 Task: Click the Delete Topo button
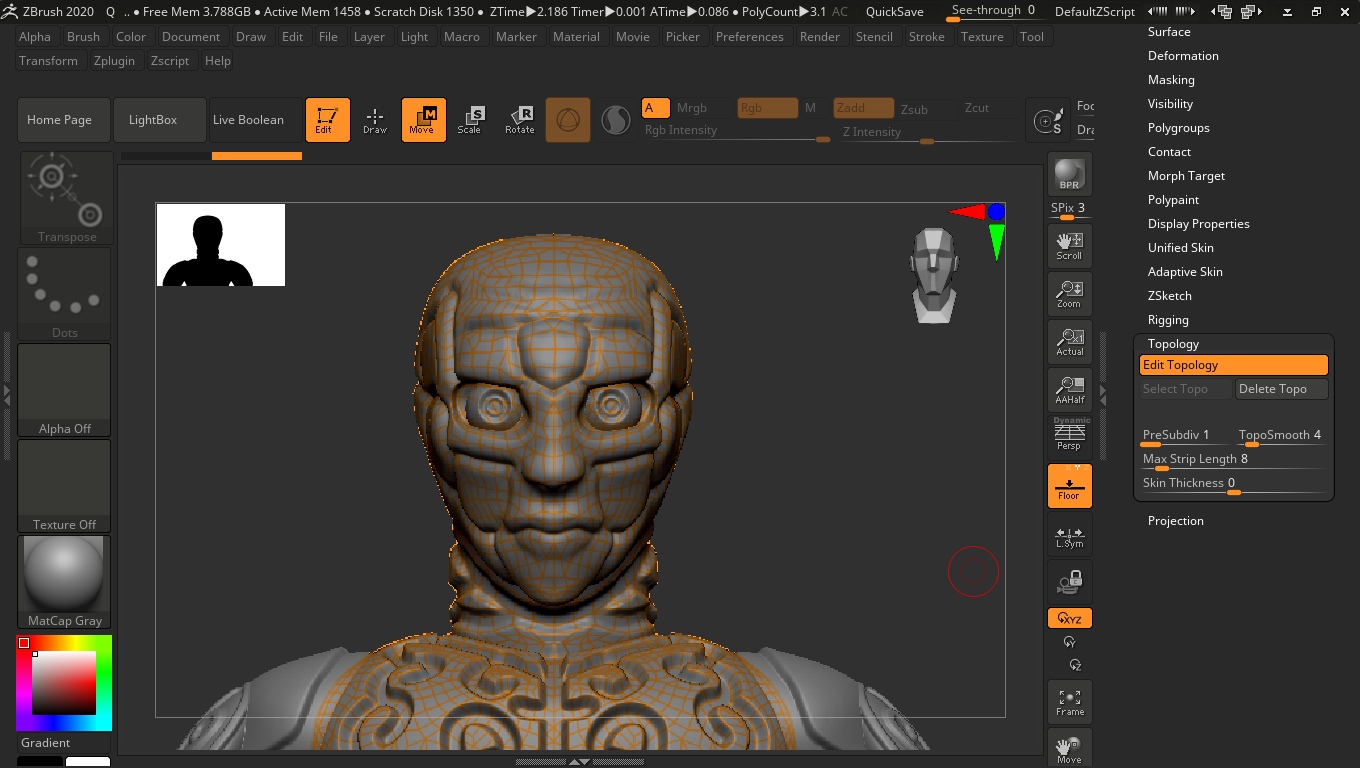tap(1281, 389)
